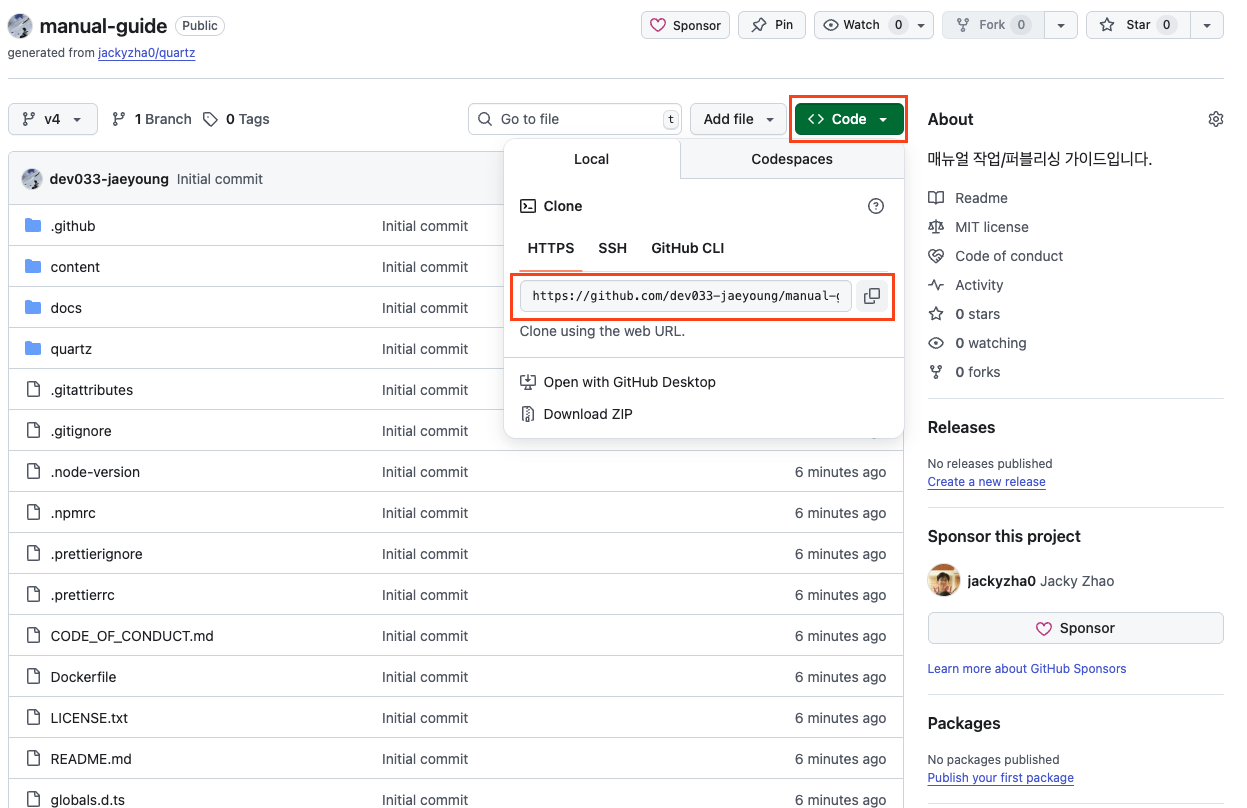Open the 0 Tags link
This screenshot has width=1247, height=808.
pyautogui.click(x=236, y=119)
